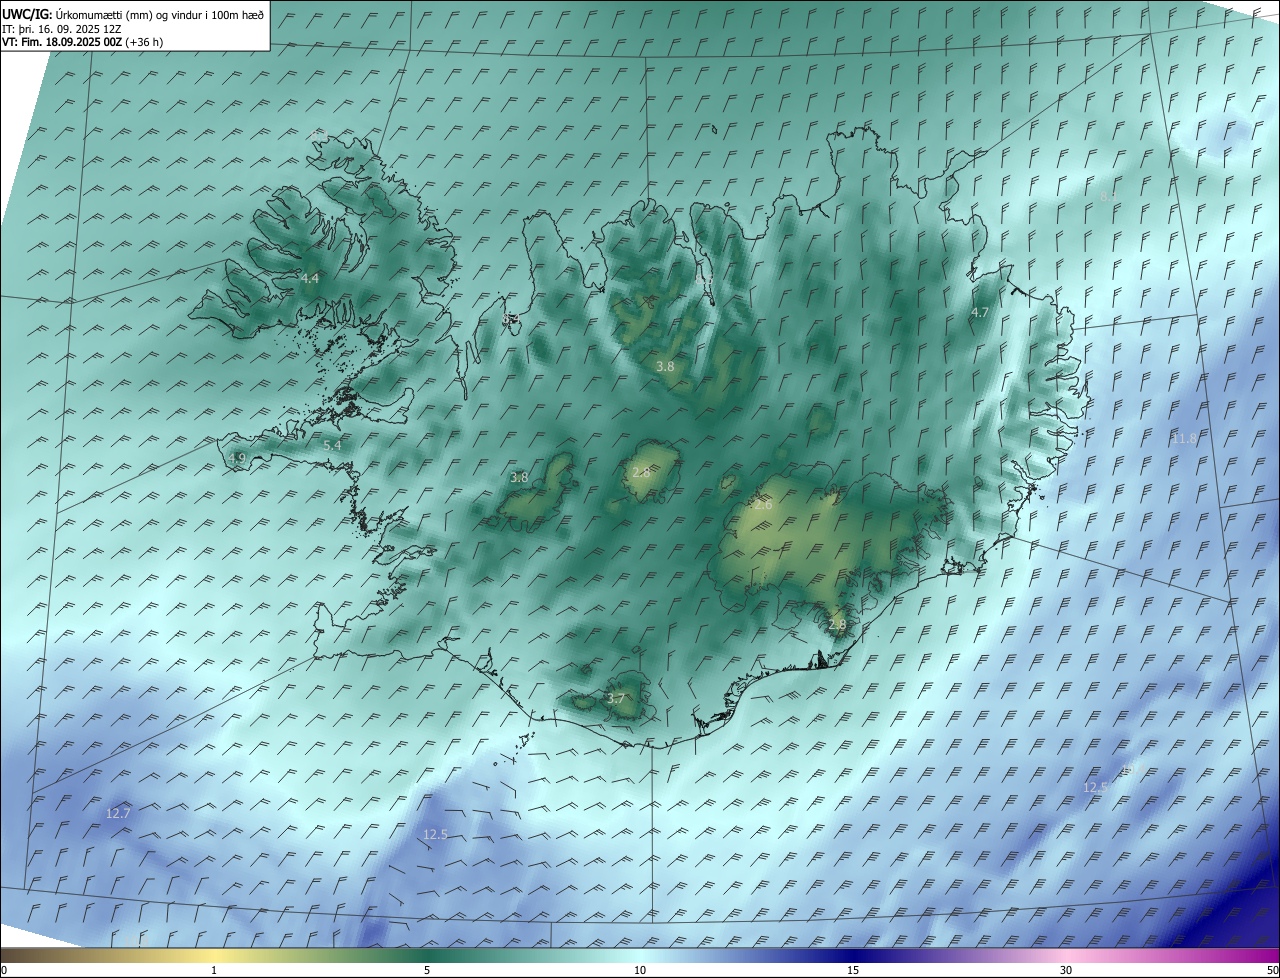Click the 3.7 value label
The height and width of the screenshot is (978, 1280).
pos(616,699)
